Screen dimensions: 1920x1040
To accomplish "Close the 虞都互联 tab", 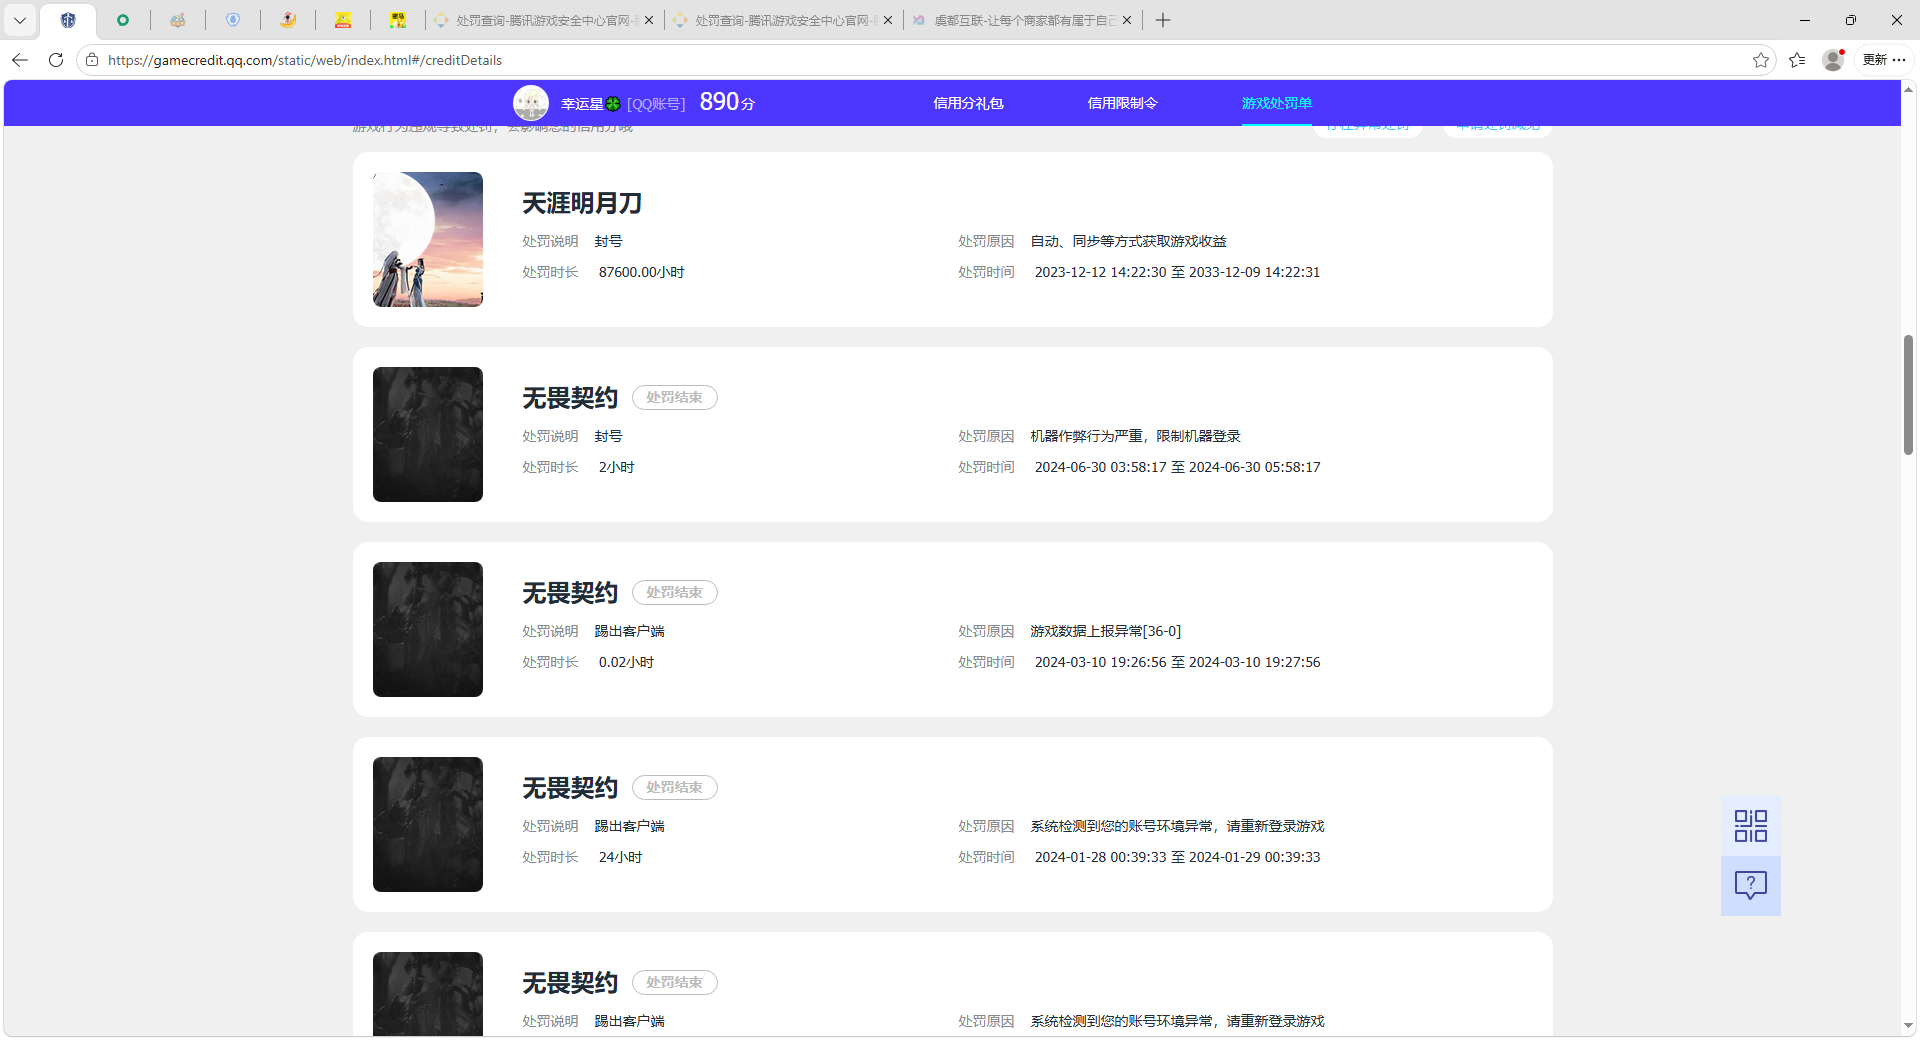I will tap(1127, 20).
